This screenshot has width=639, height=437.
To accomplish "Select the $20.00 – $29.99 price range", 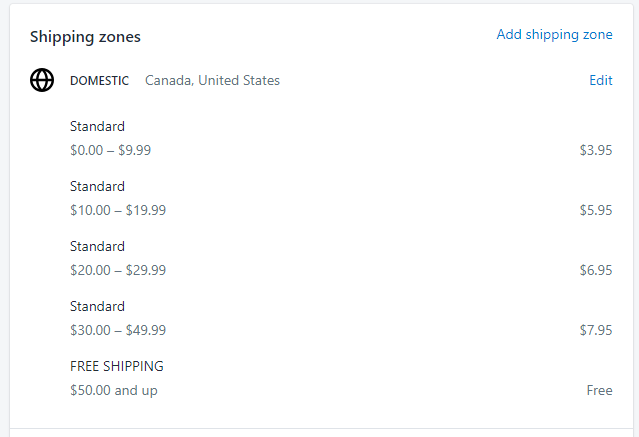I will click(x=118, y=270).
